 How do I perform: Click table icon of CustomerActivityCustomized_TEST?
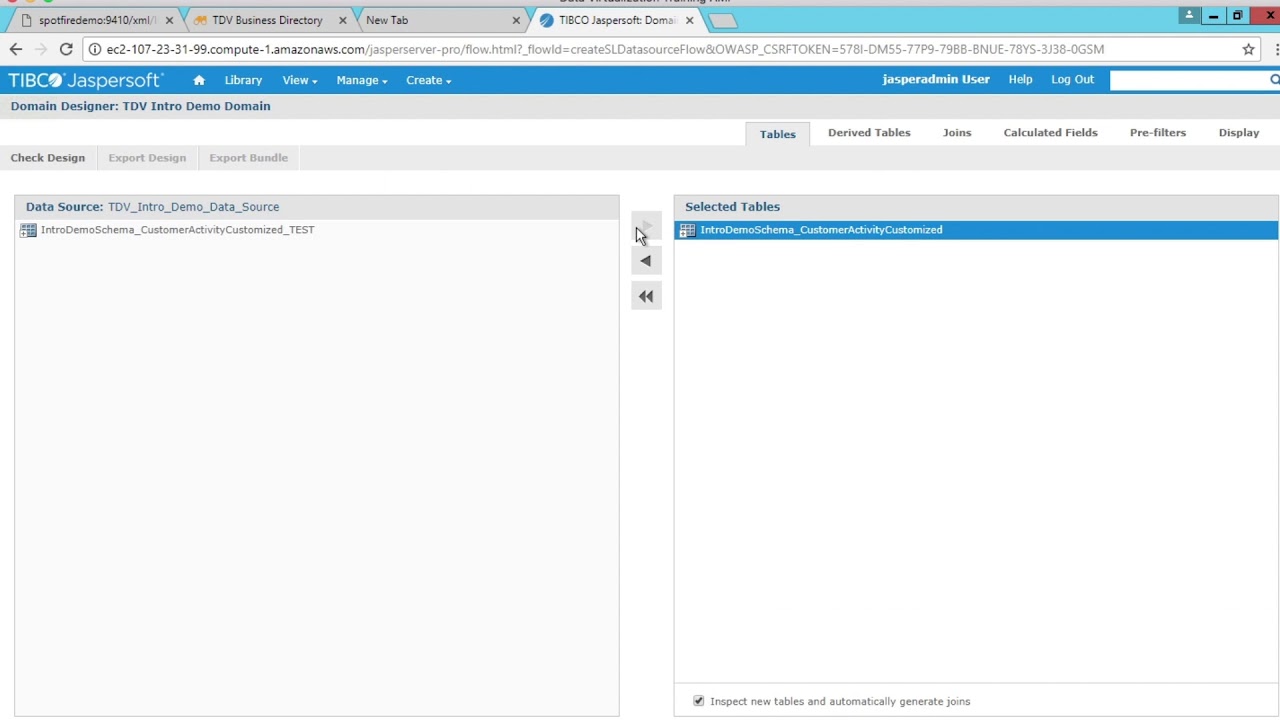click(x=28, y=230)
